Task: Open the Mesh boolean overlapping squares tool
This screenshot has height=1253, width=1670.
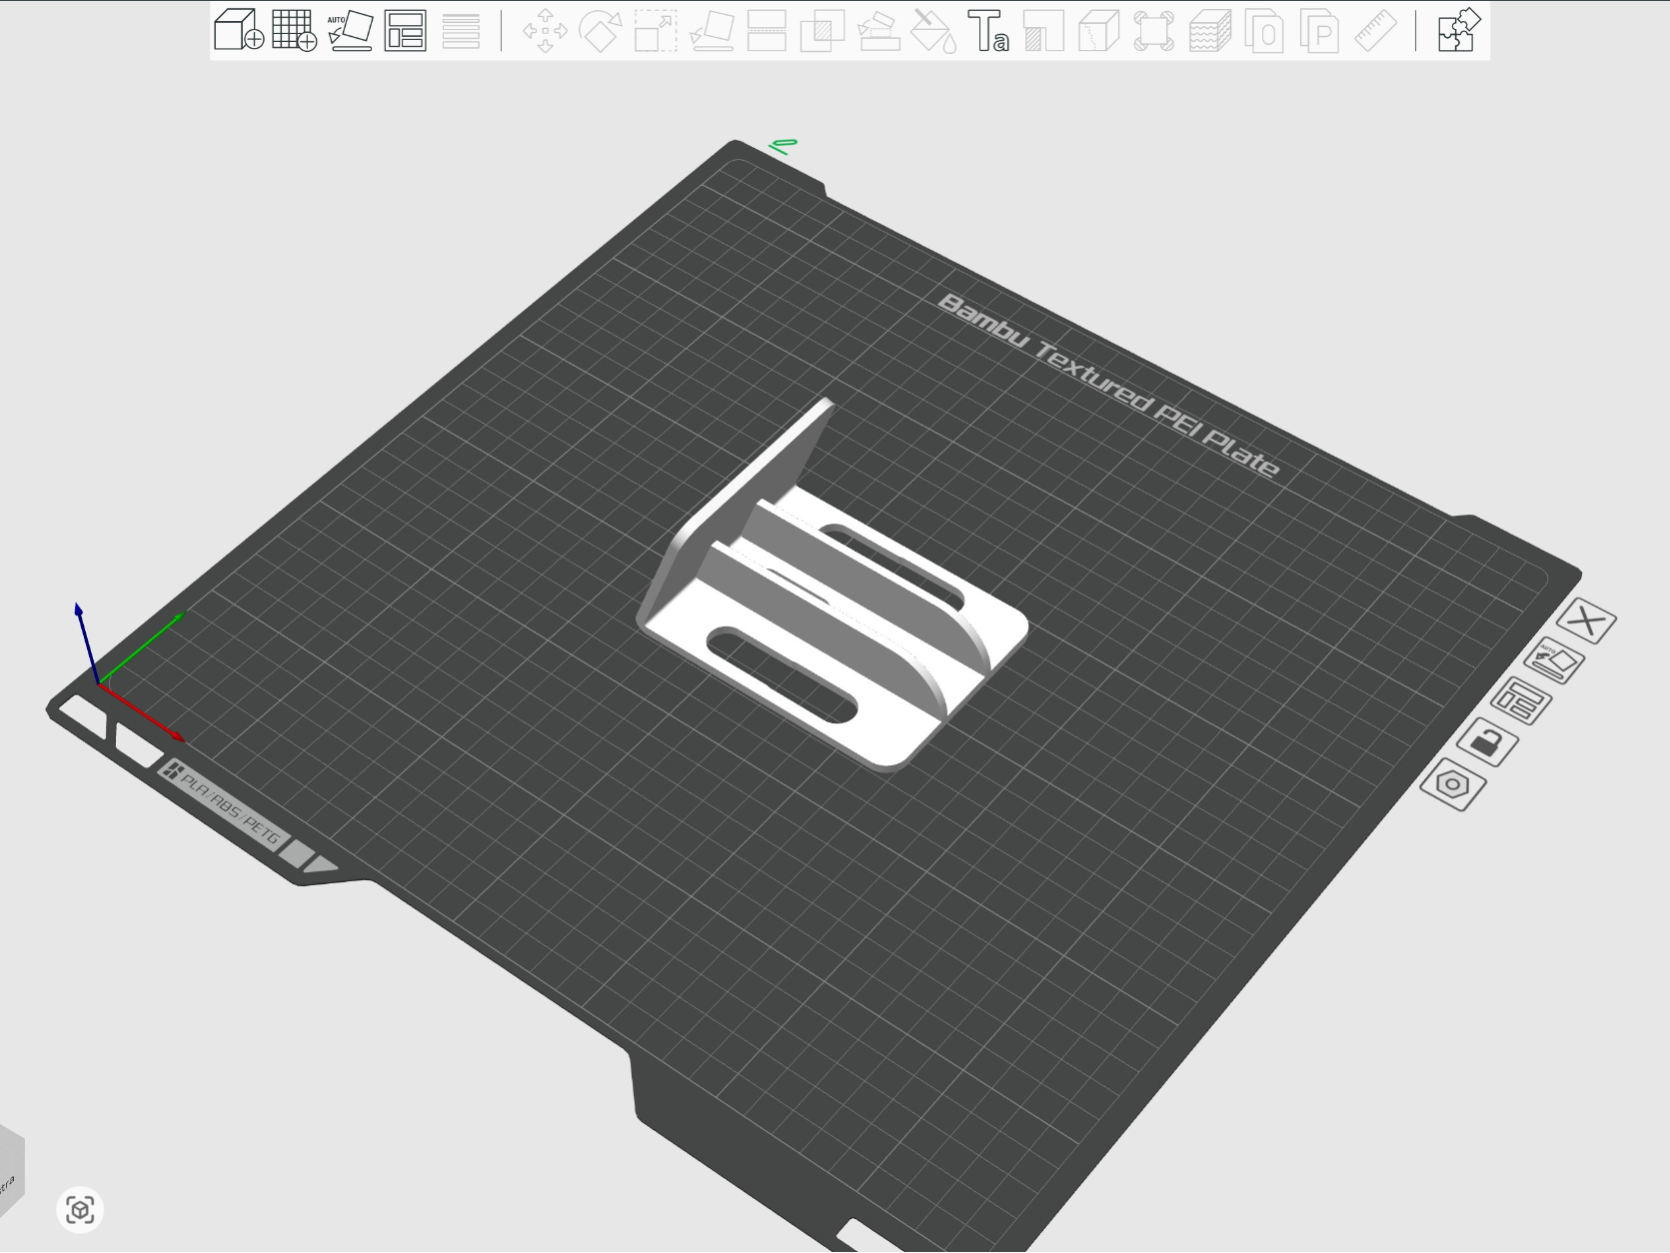Action: 822,30
